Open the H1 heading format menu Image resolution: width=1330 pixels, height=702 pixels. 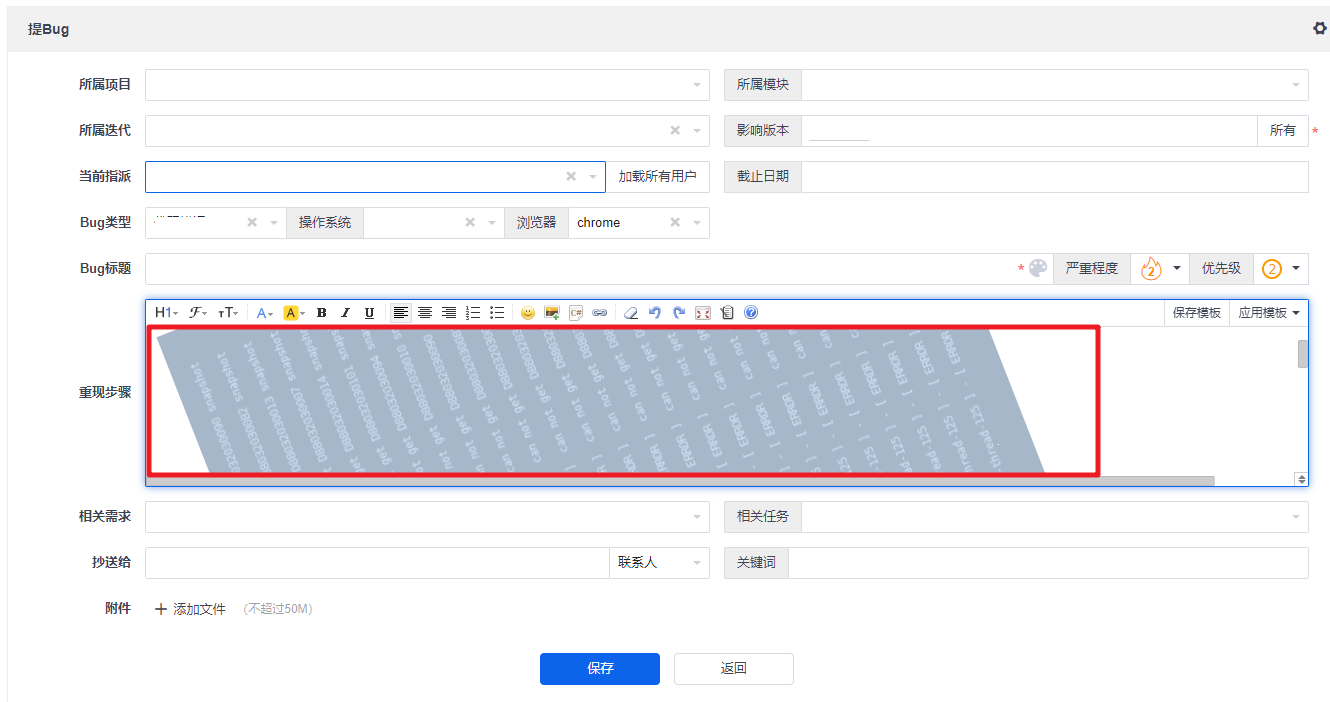166,313
